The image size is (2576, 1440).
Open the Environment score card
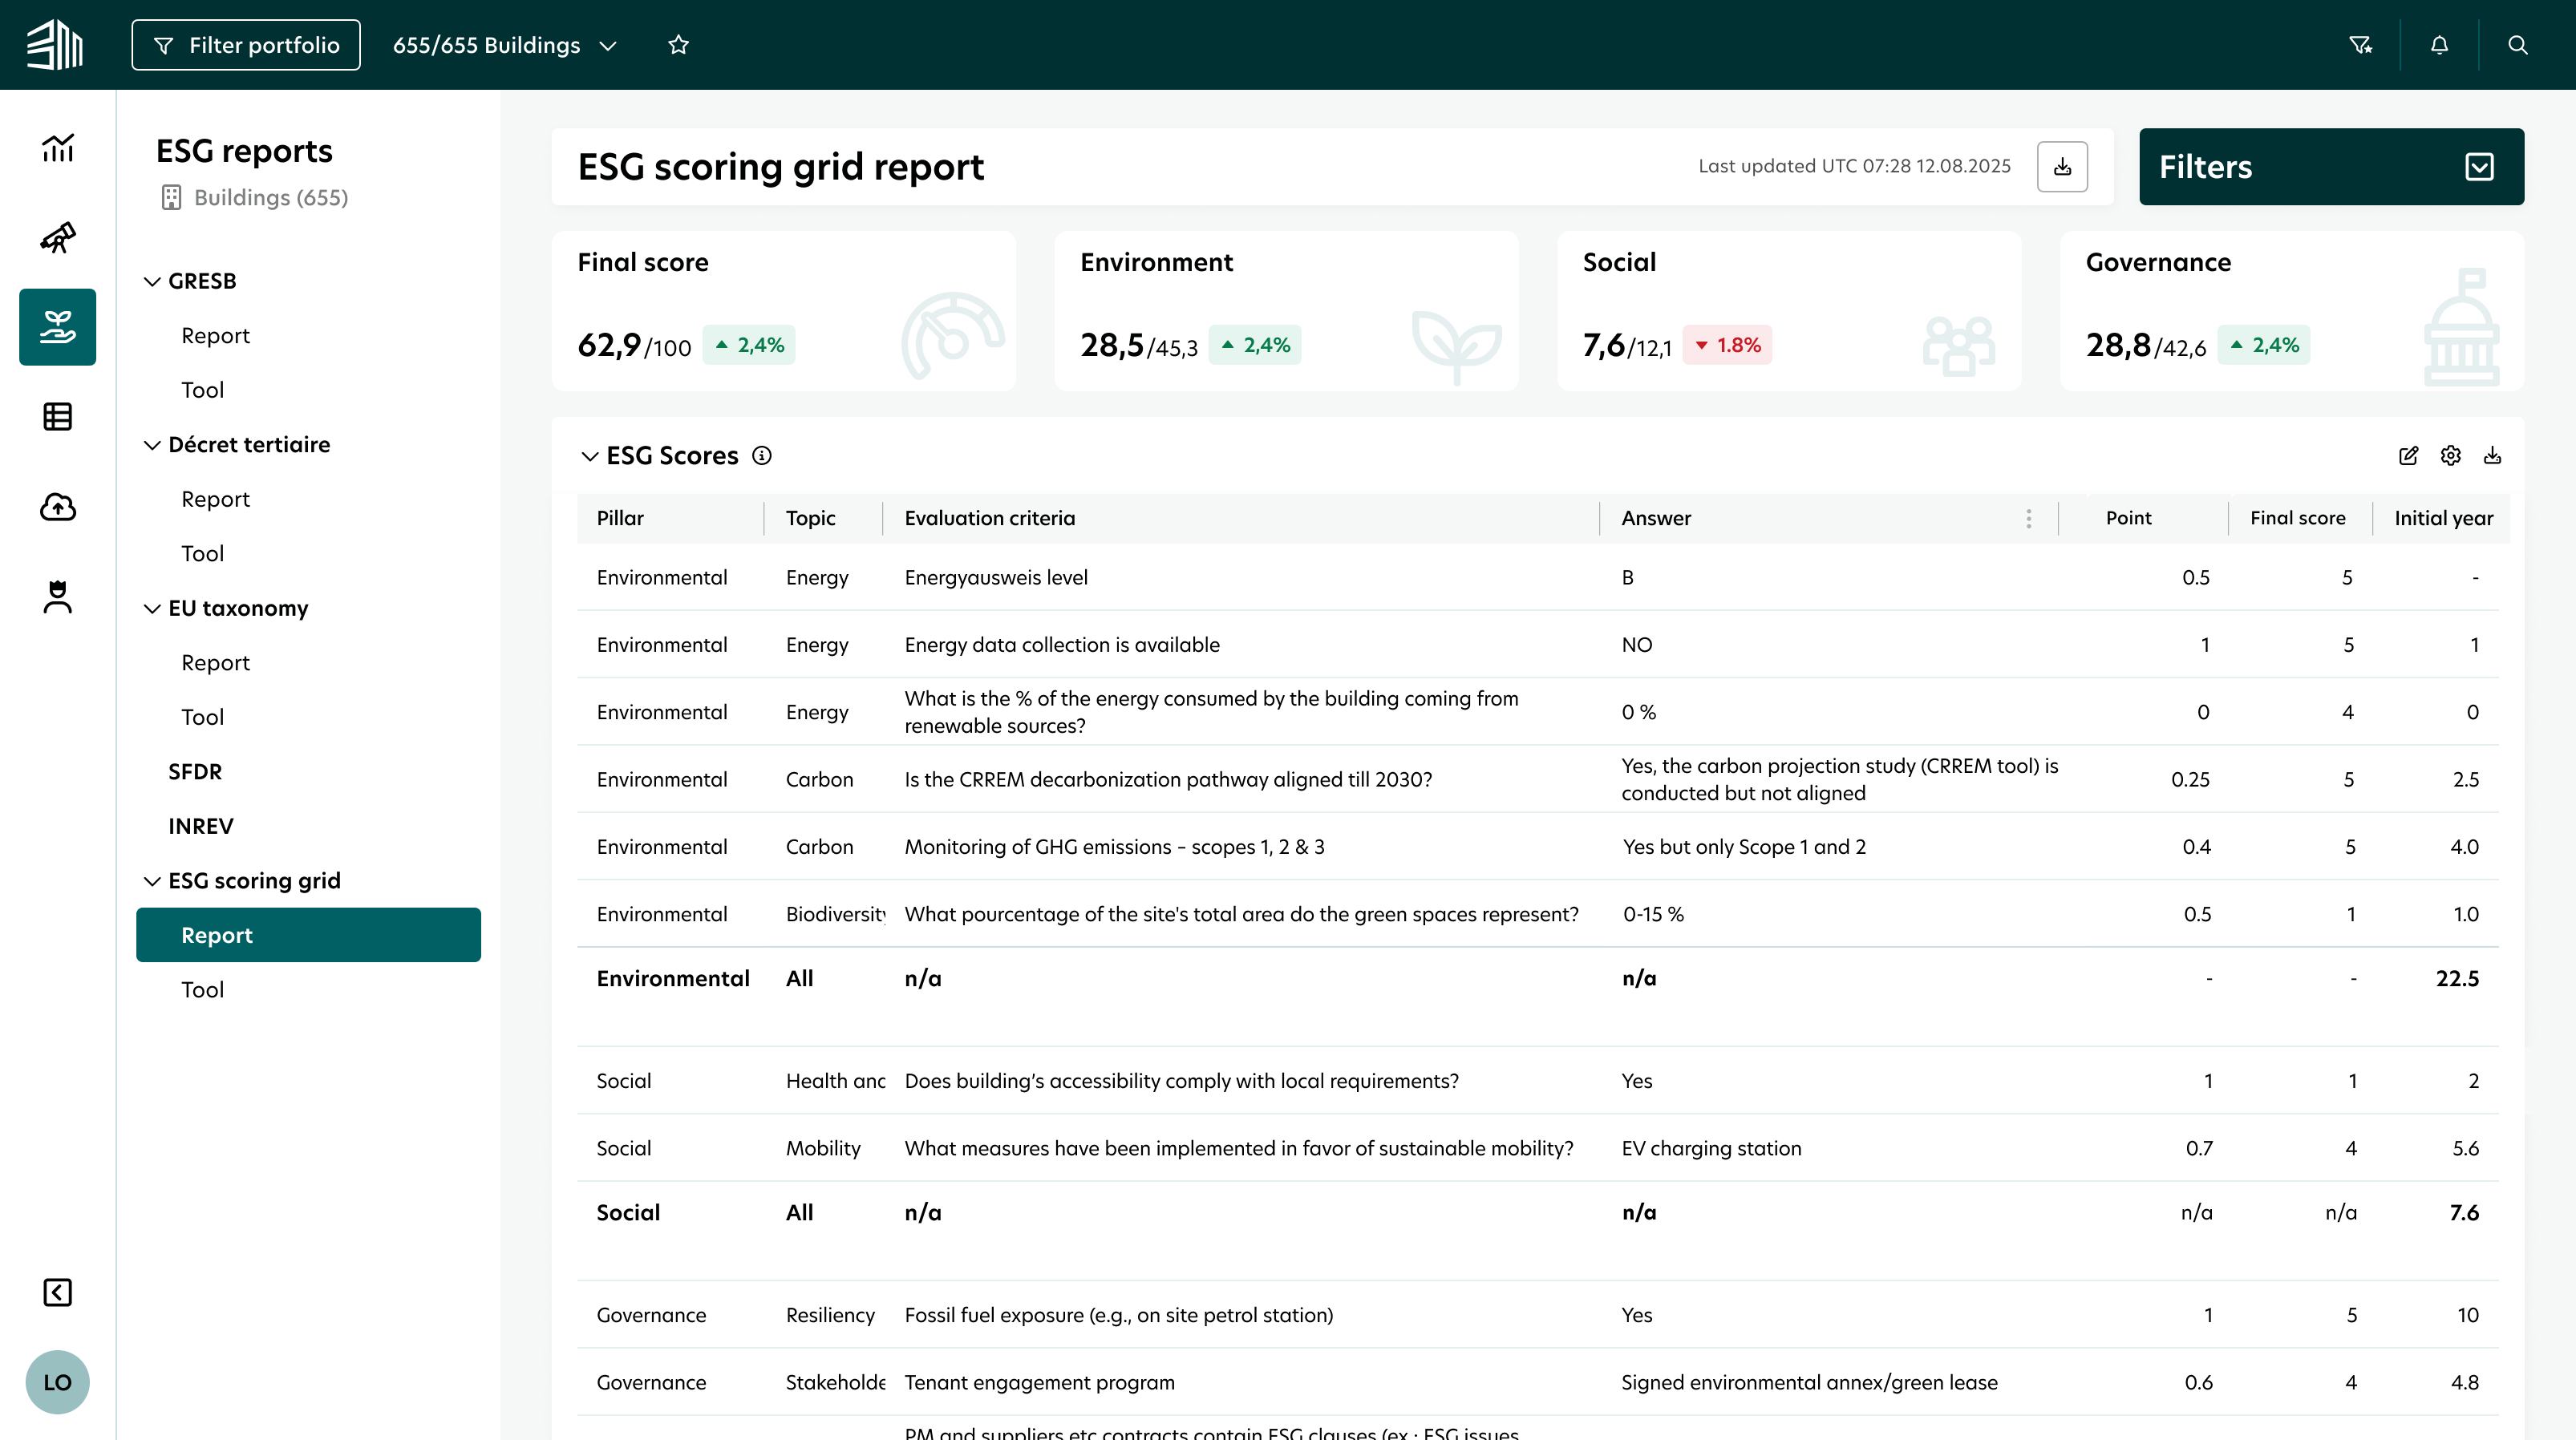click(1286, 311)
